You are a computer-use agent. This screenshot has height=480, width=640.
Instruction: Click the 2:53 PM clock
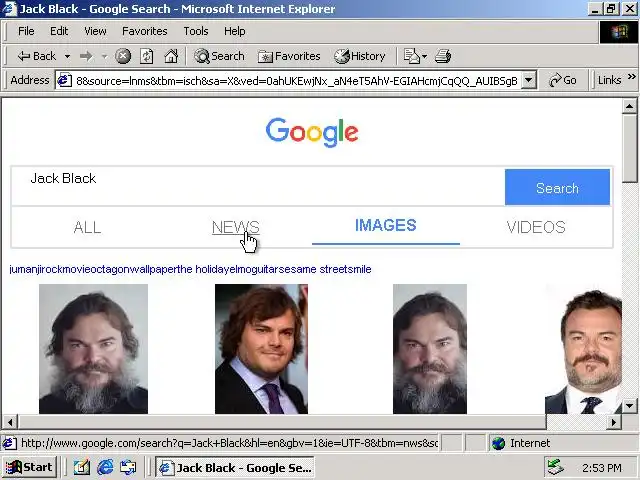(602, 468)
